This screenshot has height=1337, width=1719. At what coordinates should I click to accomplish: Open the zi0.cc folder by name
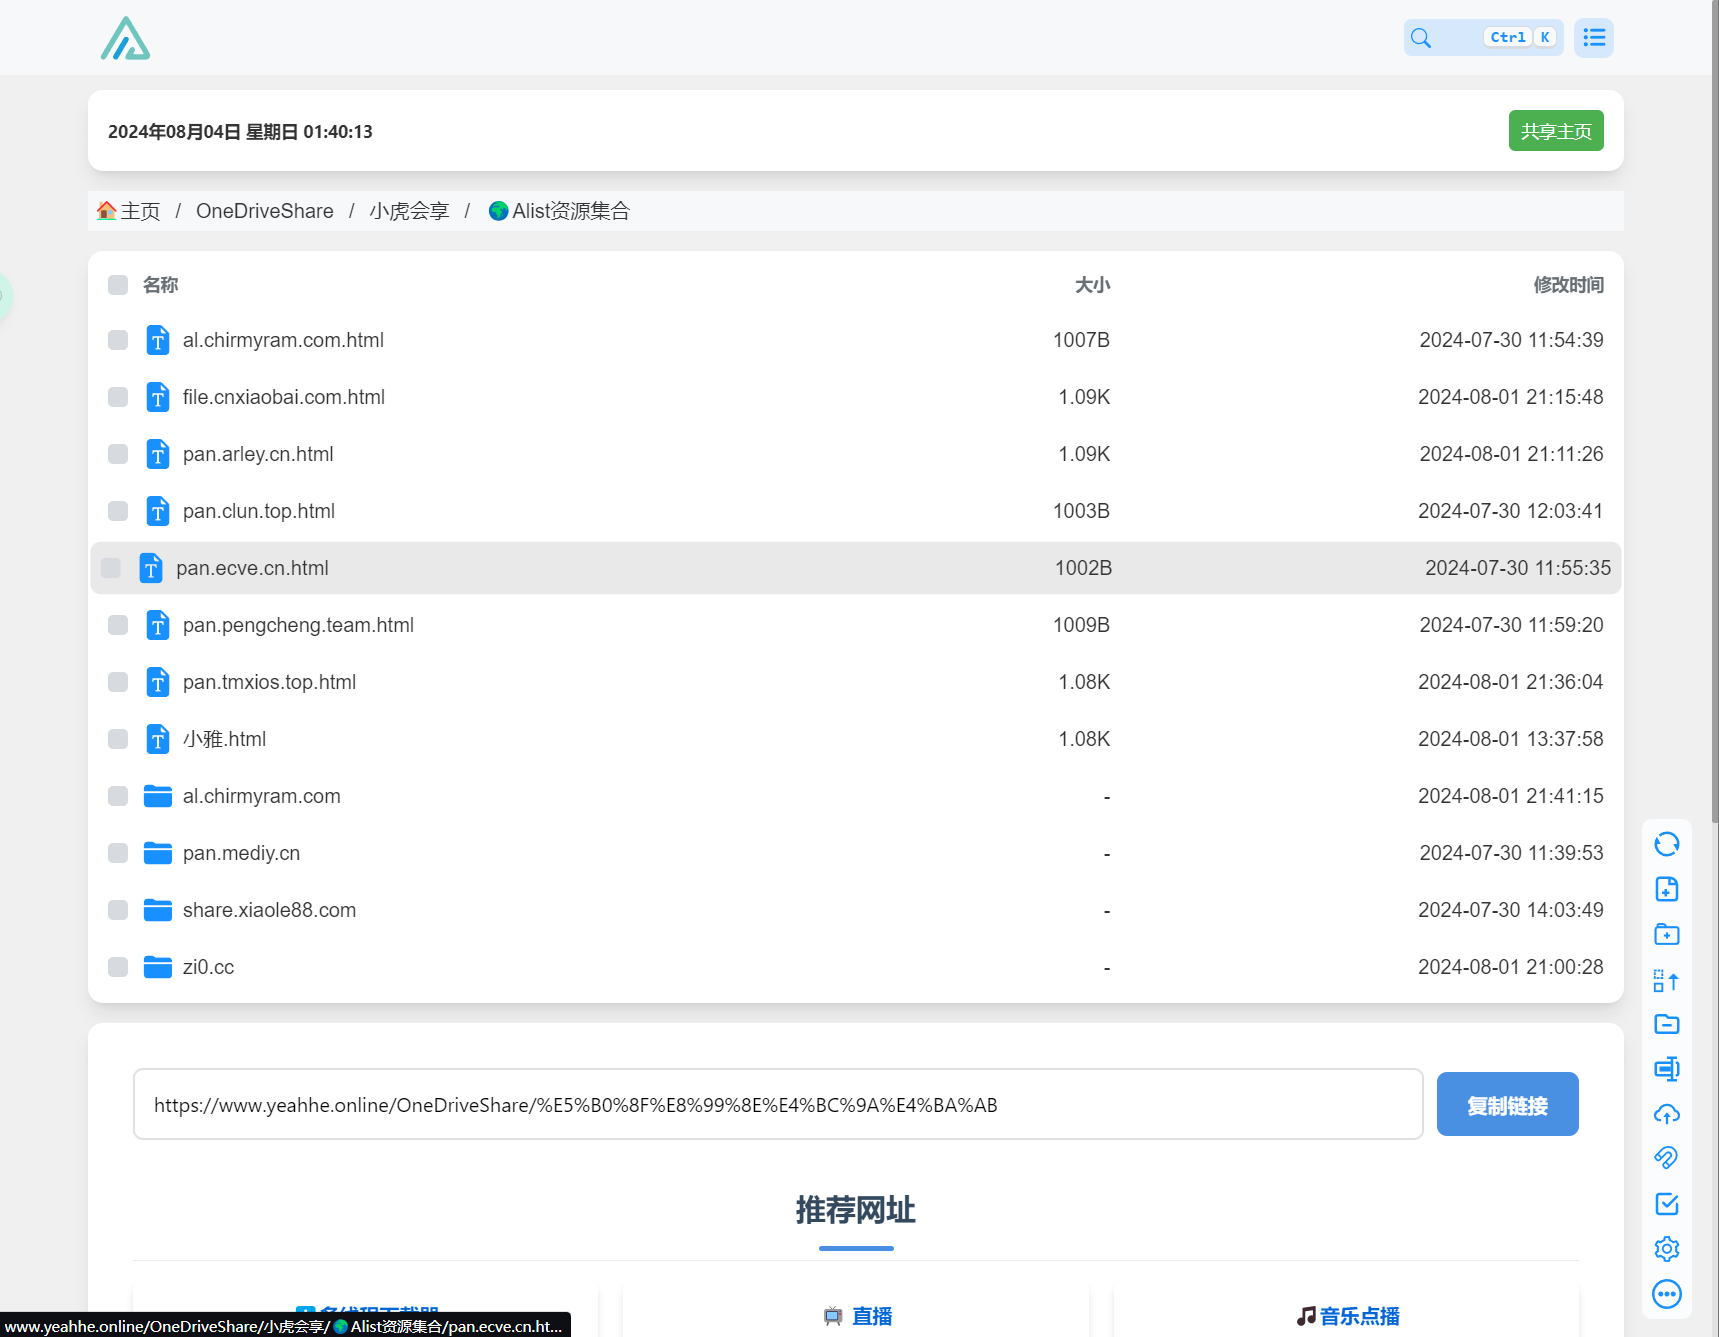208,967
